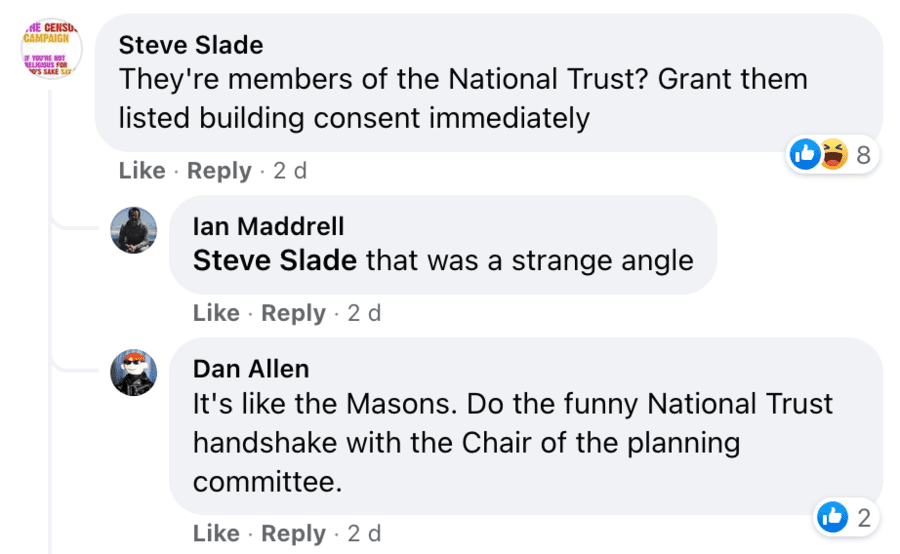Reply to Steve Slade's comment
This screenshot has height=554, width=900.
click(x=219, y=171)
